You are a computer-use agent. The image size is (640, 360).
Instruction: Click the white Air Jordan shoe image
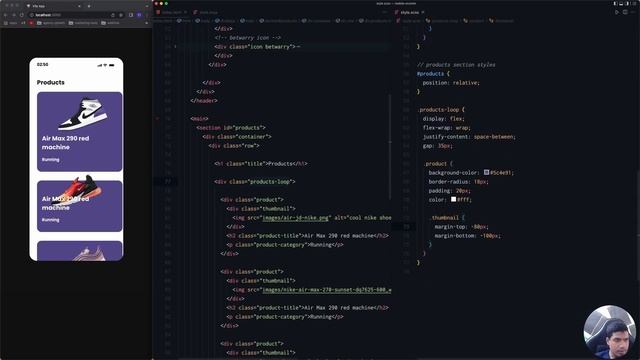(x=83, y=113)
